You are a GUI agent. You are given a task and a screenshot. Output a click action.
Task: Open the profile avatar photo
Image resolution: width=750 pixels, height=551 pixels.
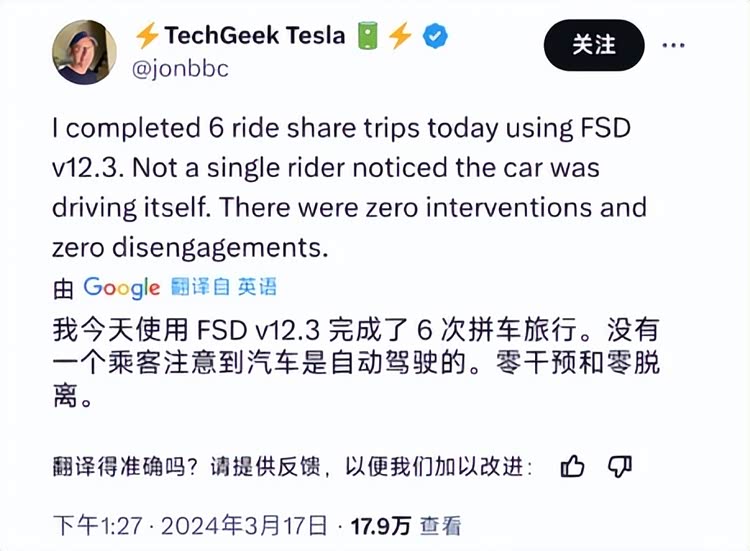pyautogui.click(x=85, y=52)
